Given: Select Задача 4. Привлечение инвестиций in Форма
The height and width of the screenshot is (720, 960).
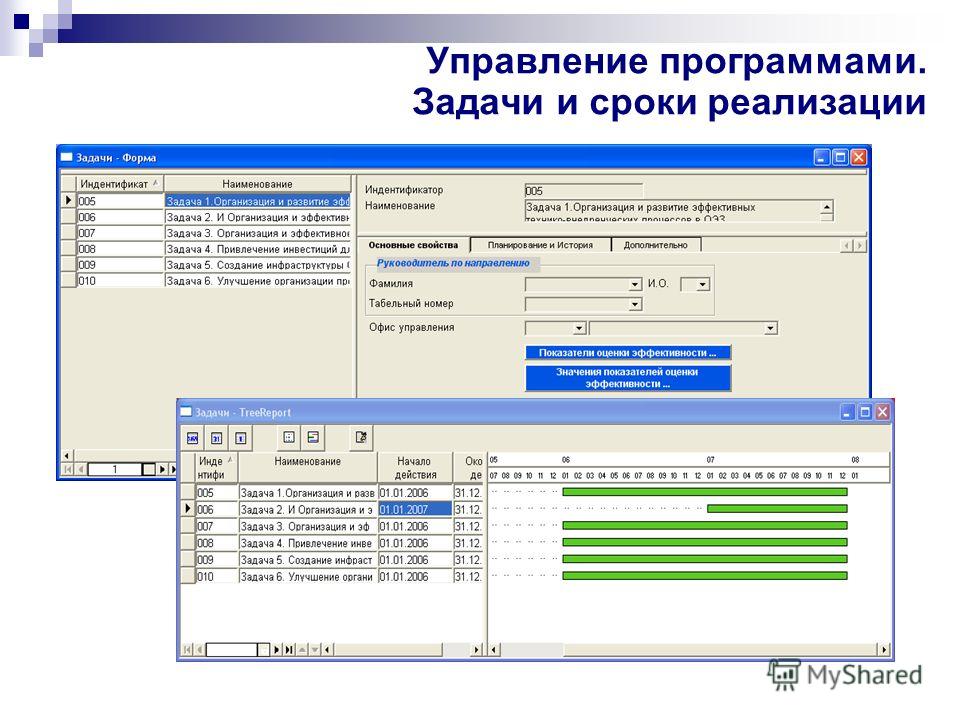Looking at the screenshot, I should coord(258,249).
